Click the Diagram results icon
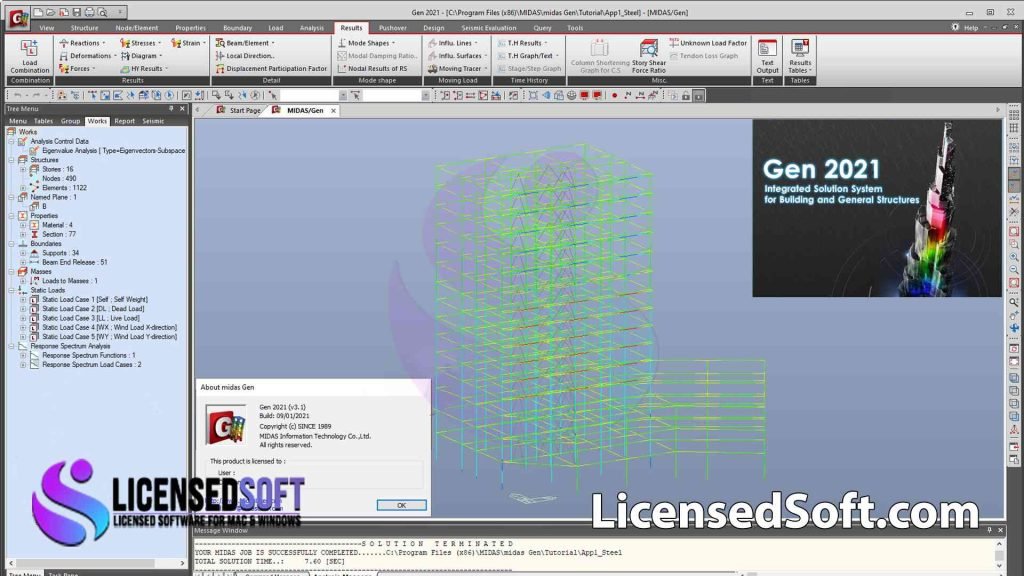This screenshot has width=1024, height=576. (x=125, y=56)
